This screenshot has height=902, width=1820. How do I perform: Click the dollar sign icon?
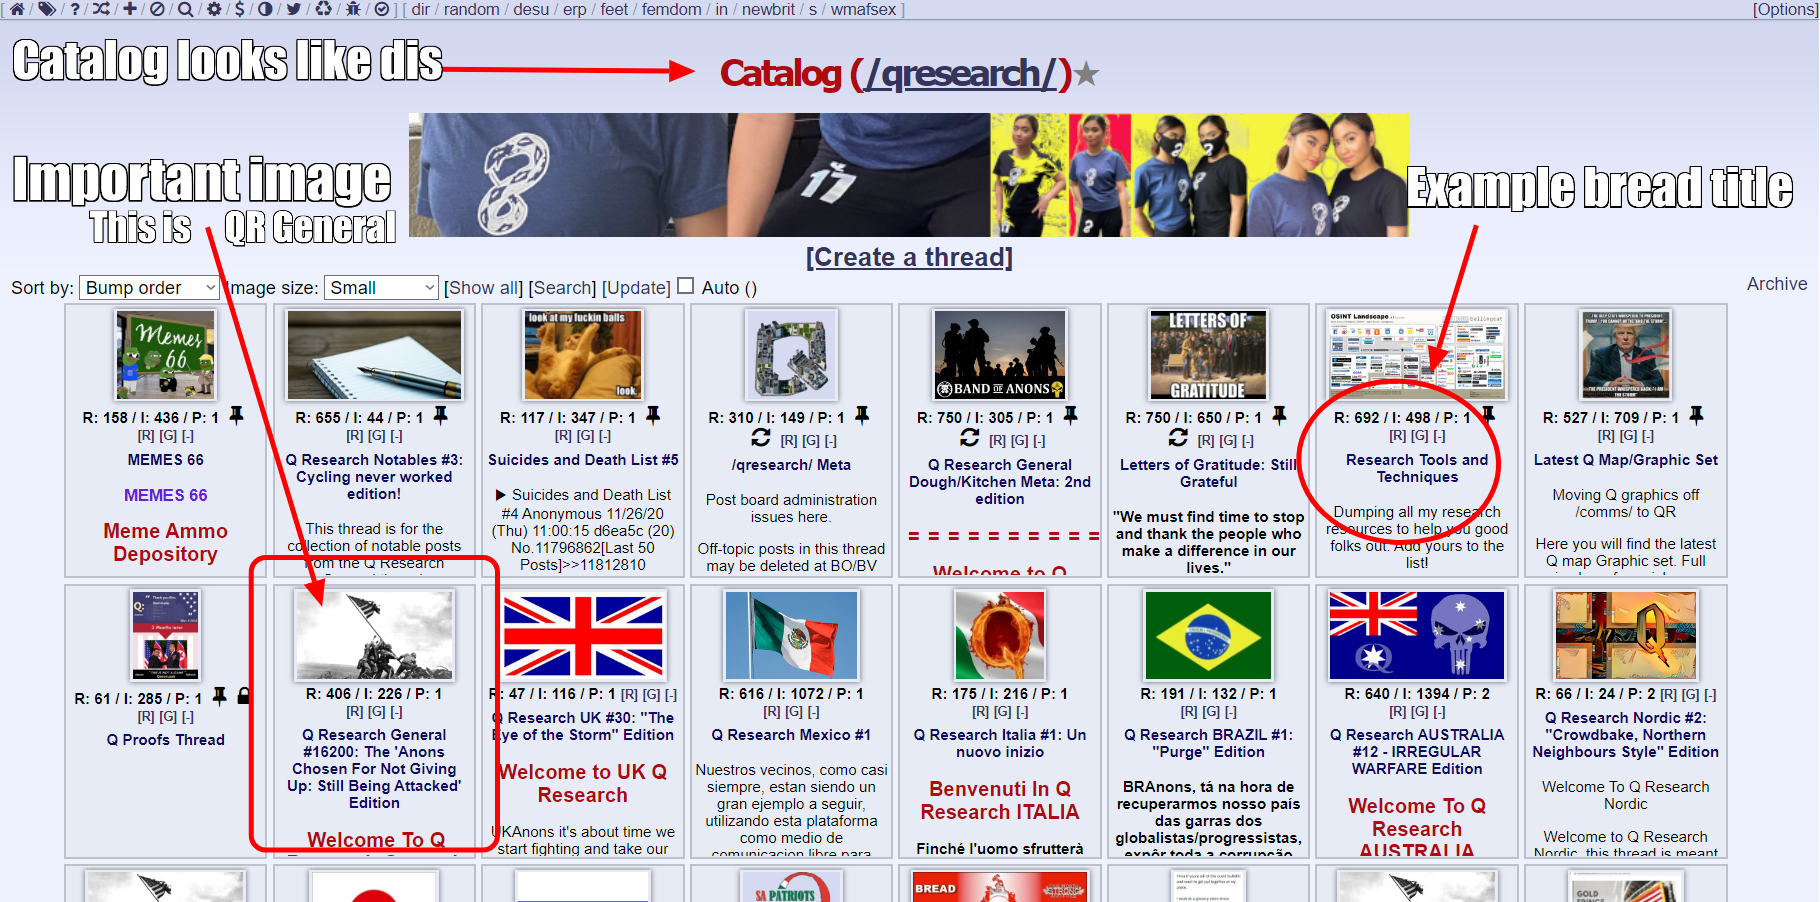point(239,9)
